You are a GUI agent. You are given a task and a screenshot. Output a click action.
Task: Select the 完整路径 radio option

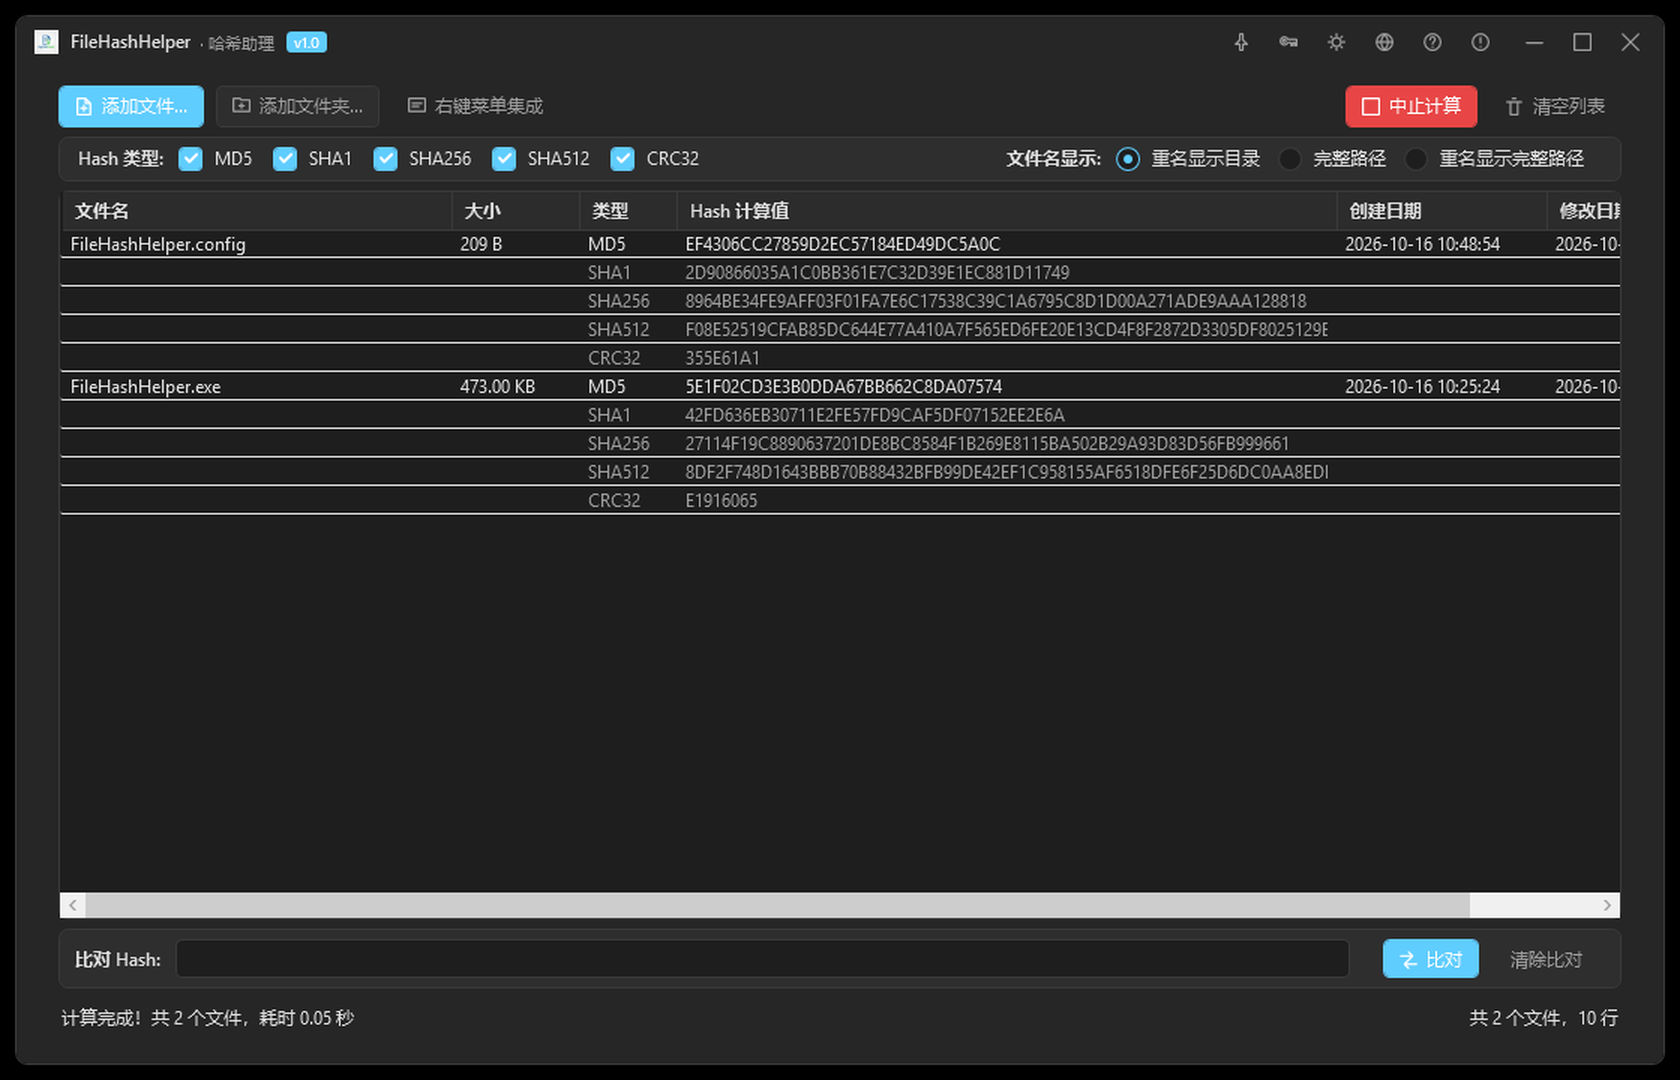tap(1290, 159)
